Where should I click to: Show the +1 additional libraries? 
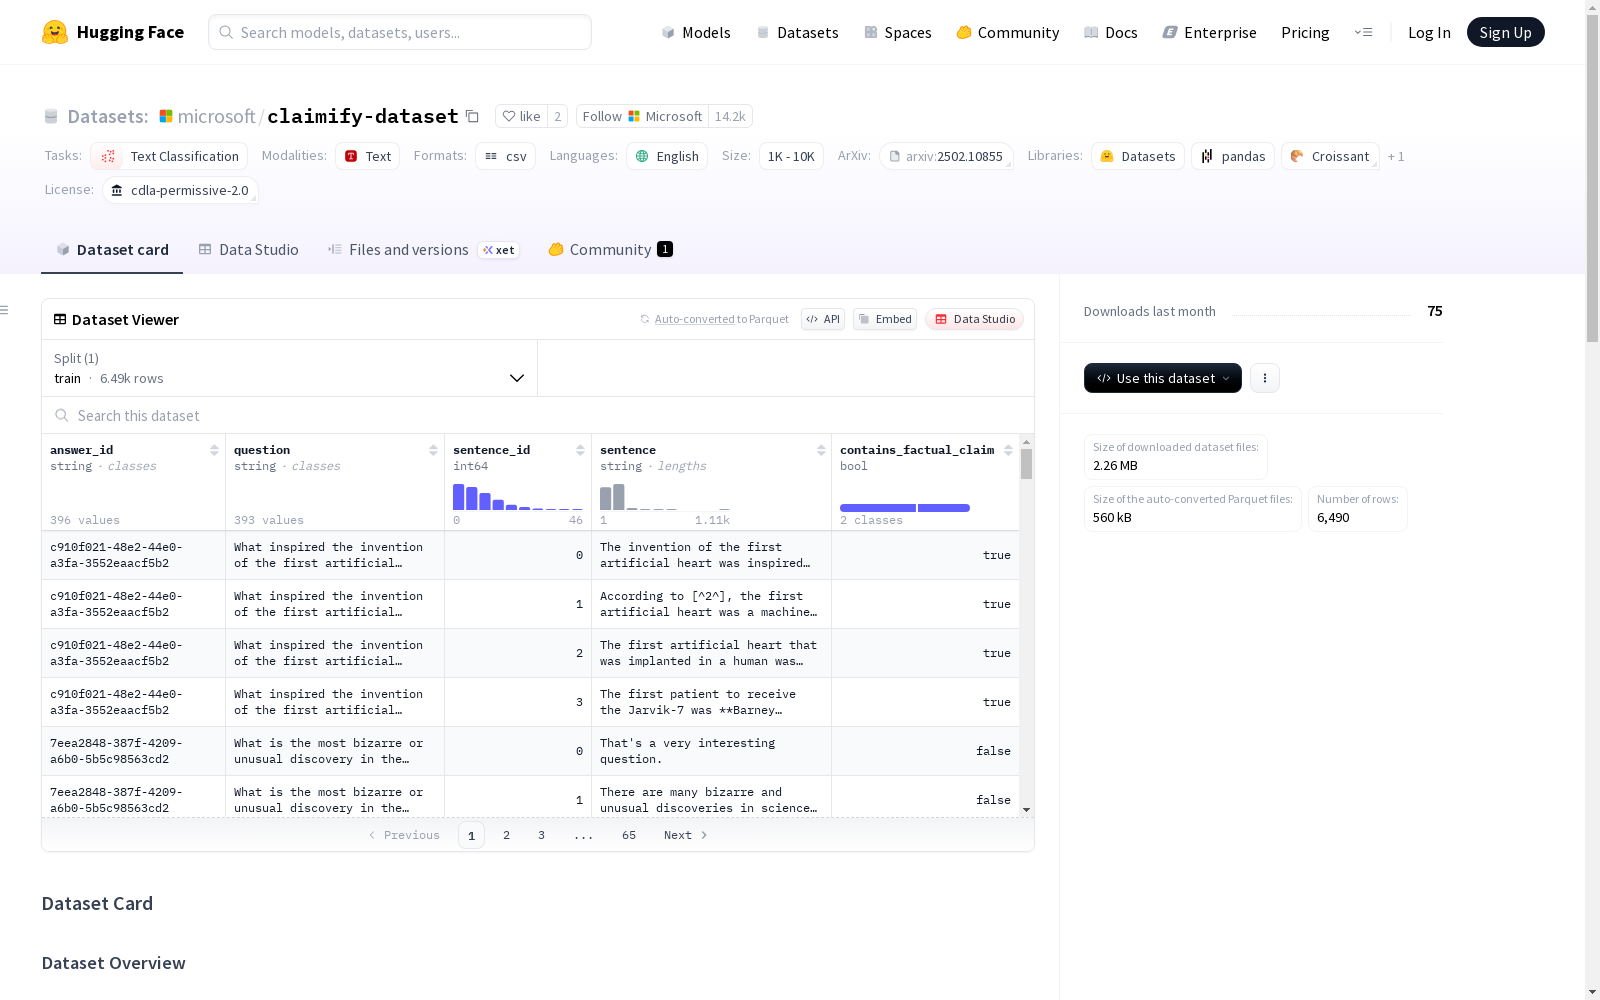pos(1396,156)
